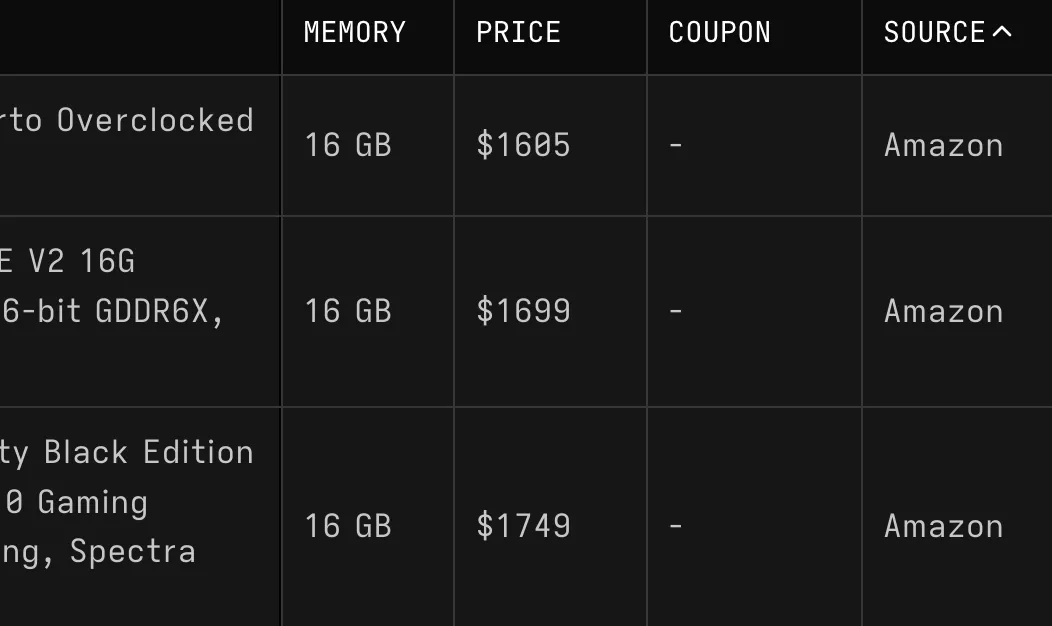The image size is (1052, 626).
Task: Open Amazon source for the $1699 card
Action: point(943,311)
